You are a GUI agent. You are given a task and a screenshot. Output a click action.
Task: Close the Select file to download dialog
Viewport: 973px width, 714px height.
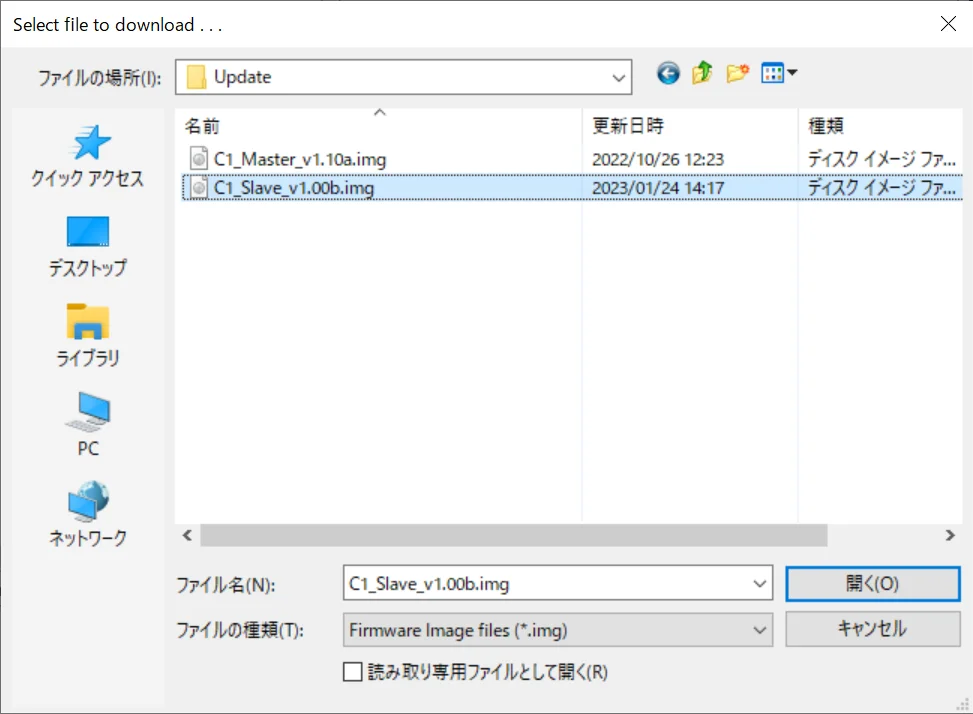coord(948,24)
